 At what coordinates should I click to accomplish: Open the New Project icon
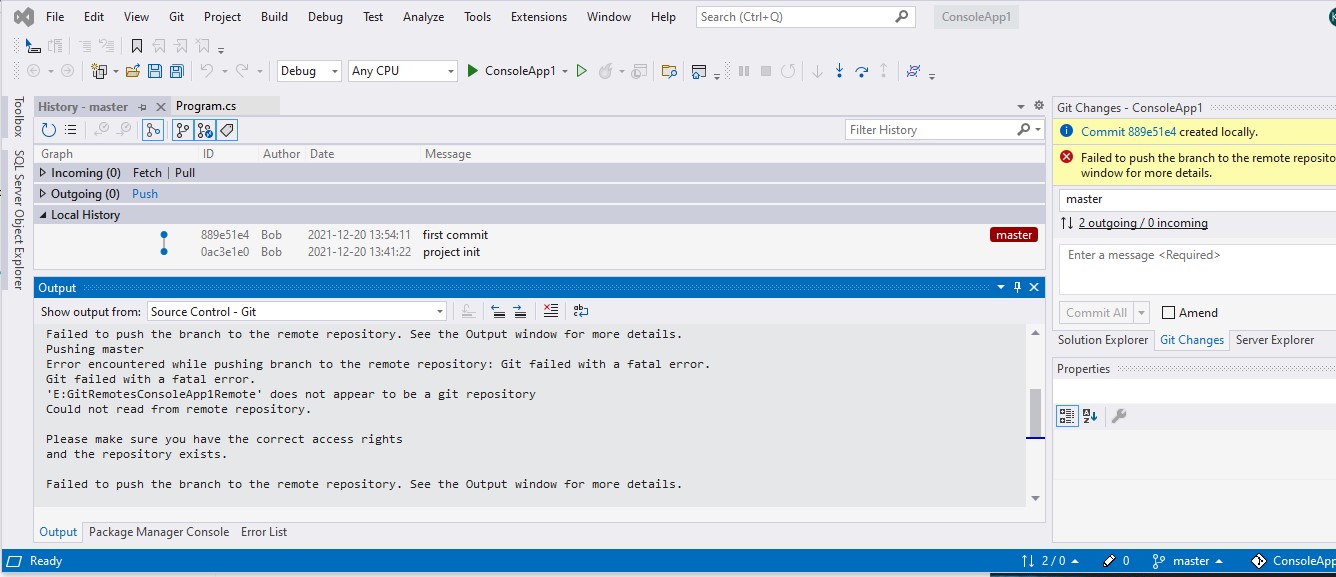coord(100,71)
